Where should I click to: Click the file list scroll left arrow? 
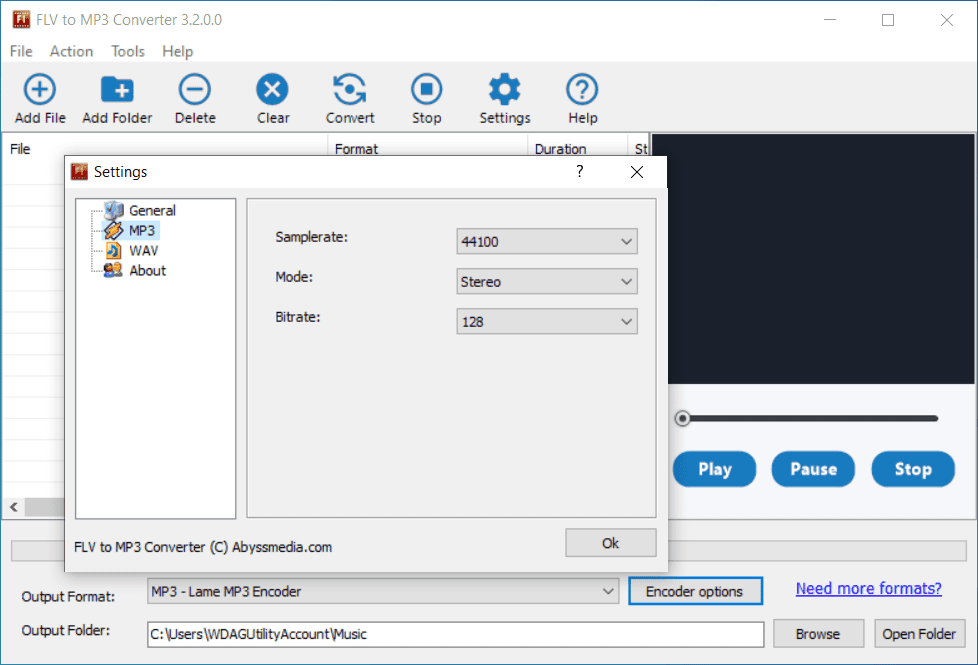click(14, 507)
